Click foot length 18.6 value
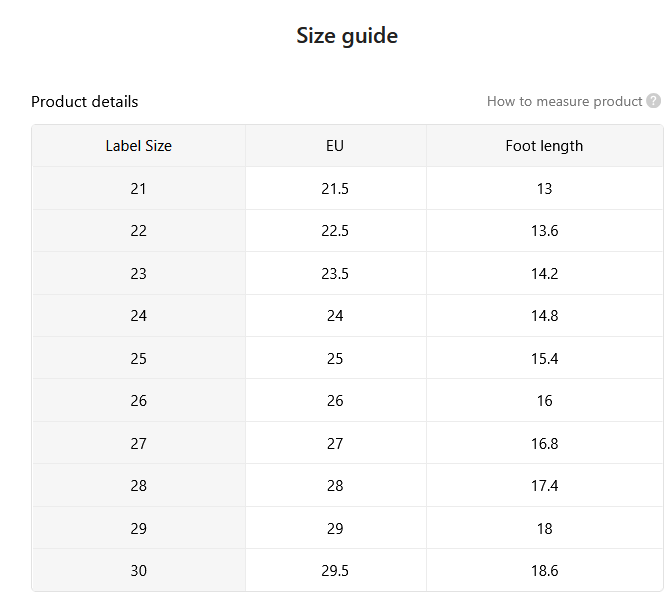 tap(544, 570)
